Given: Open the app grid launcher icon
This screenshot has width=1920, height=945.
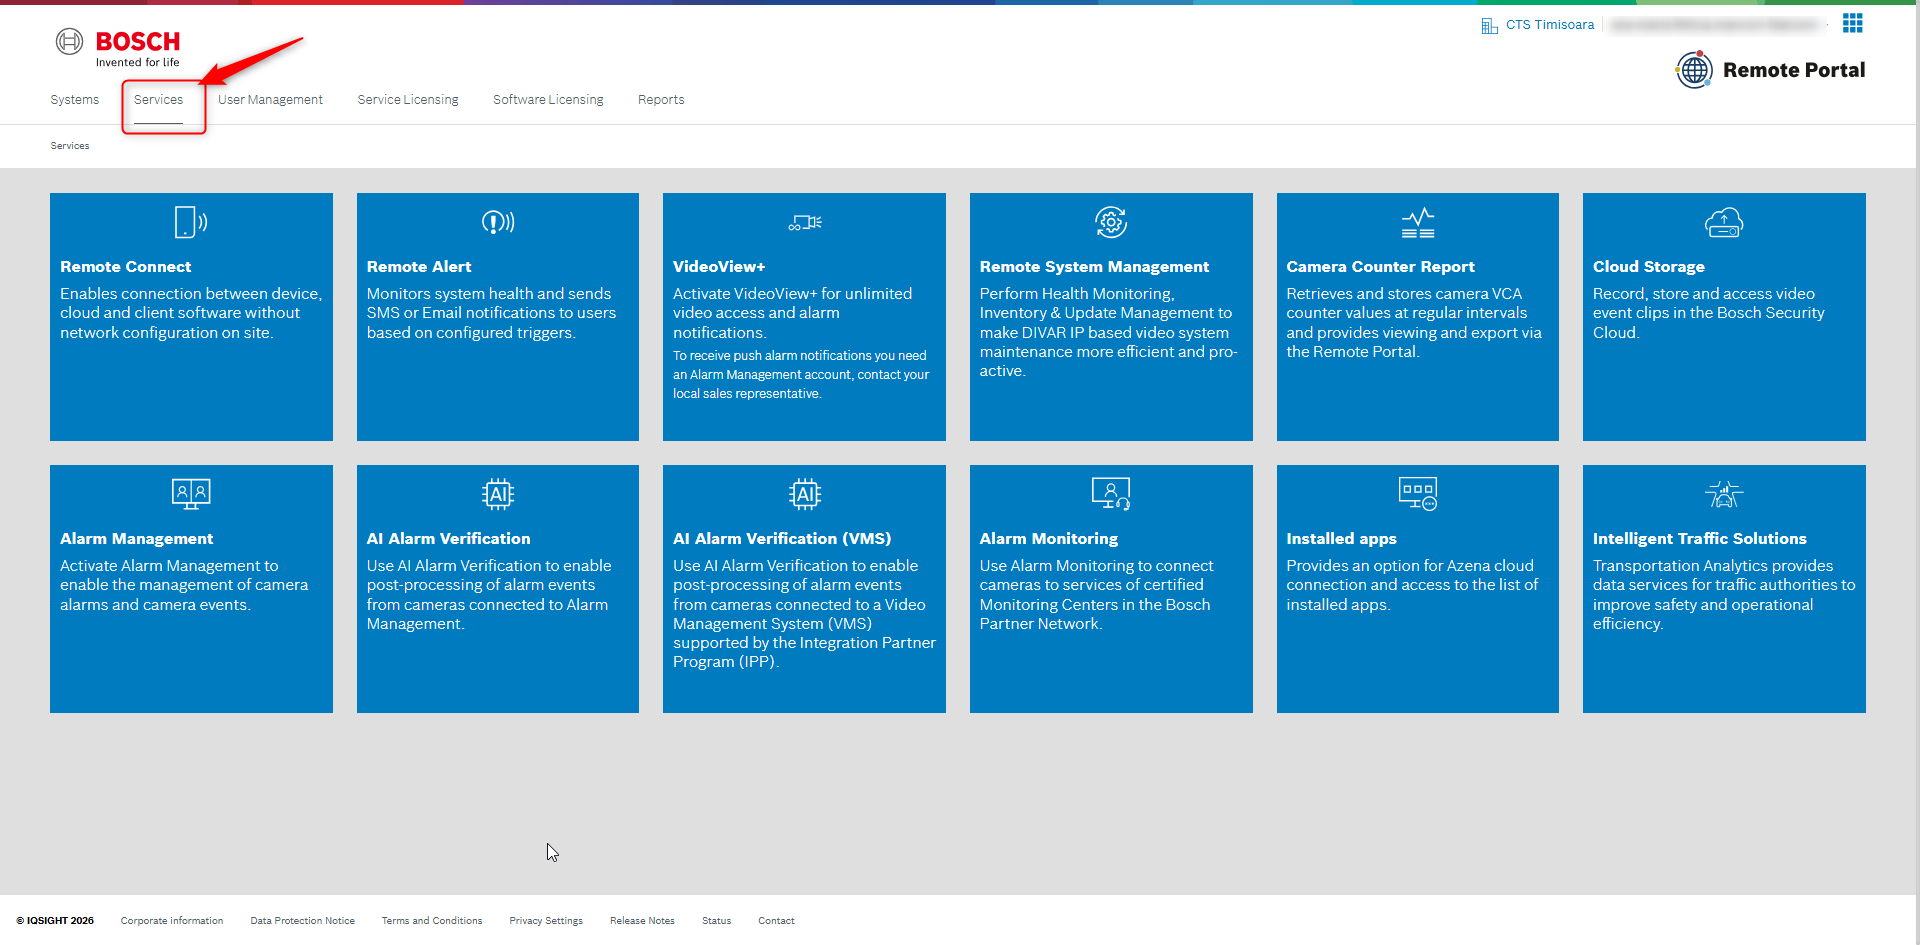Looking at the screenshot, I should pyautogui.click(x=1852, y=23).
